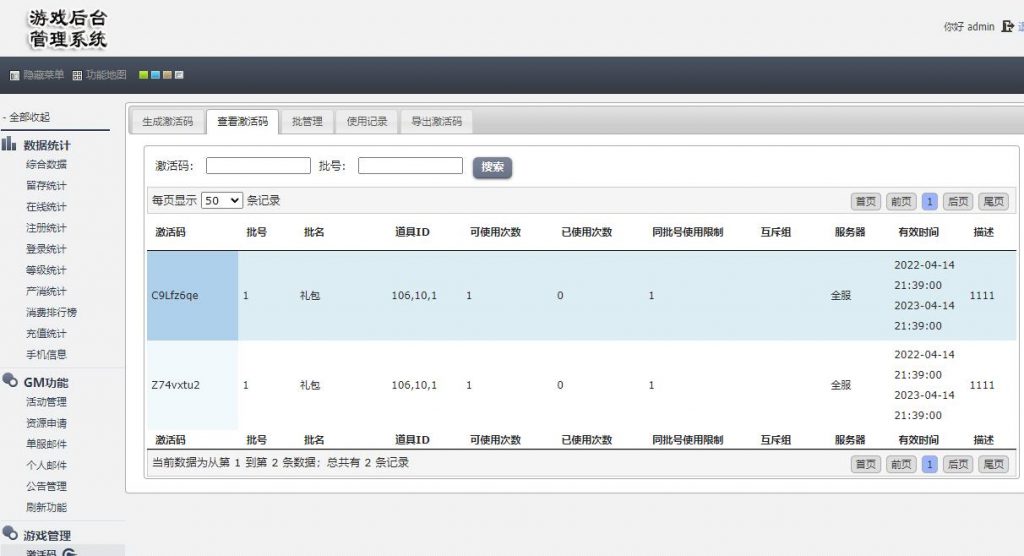Open 资源申请 in the sidebar
Image resolution: width=1024 pixels, height=556 pixels.
point(46,423)
